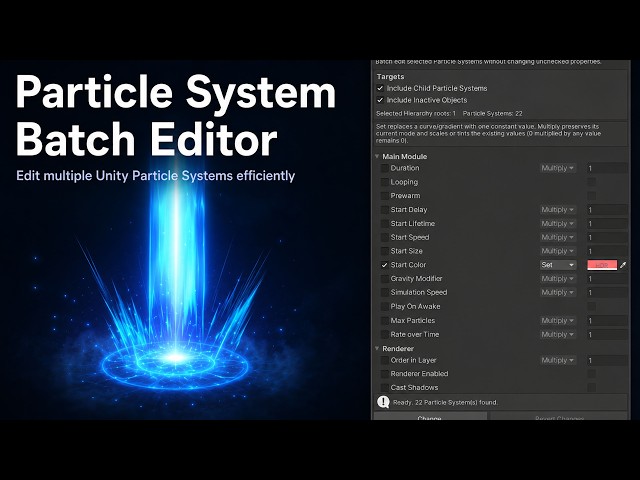Open the Start Color Set dropdown

coord(558,265)
